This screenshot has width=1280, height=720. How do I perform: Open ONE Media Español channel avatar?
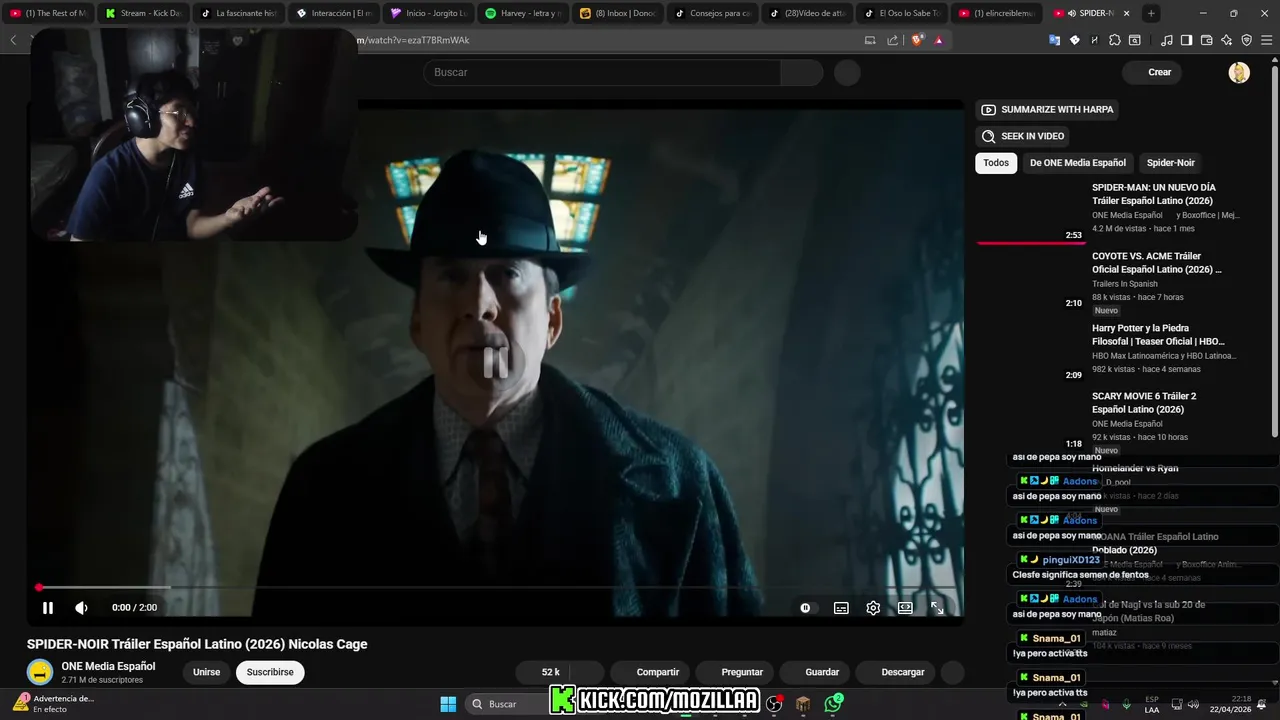coord(39,672)
